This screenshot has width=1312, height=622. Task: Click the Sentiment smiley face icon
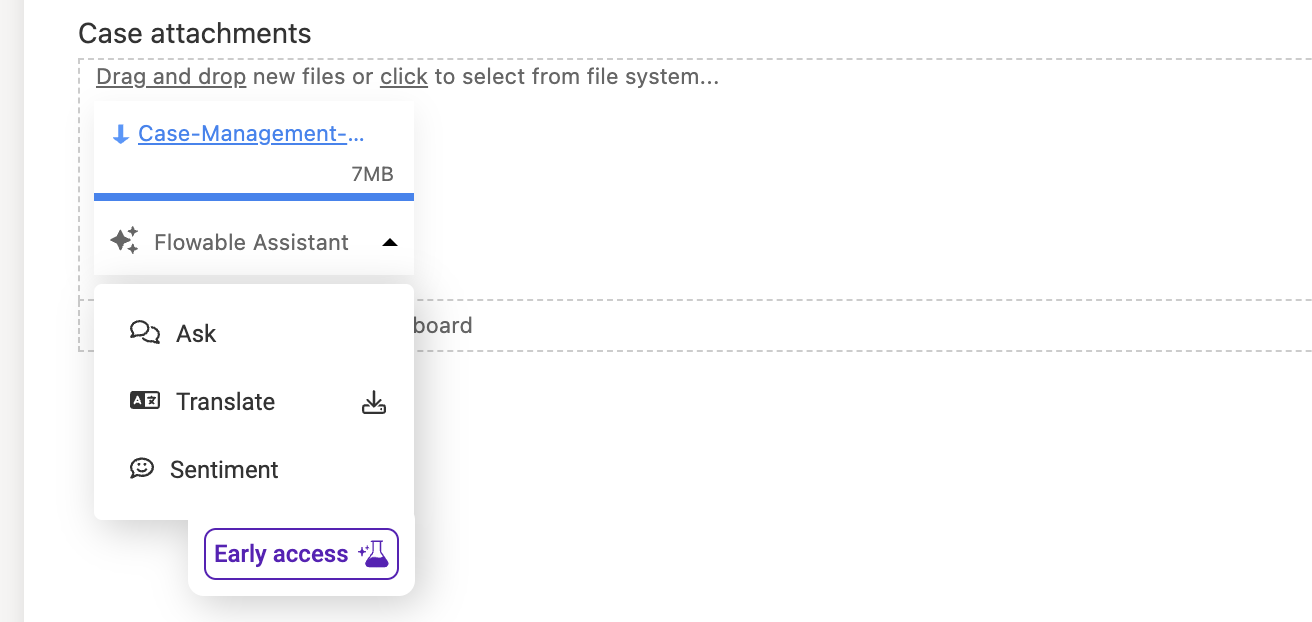pos(142,468)
